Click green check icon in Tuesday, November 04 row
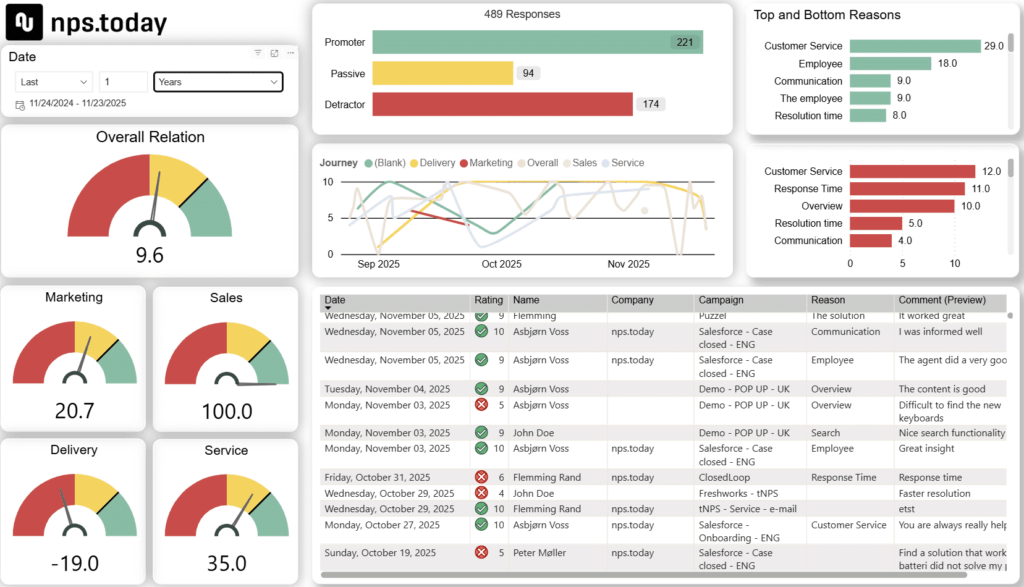The height and width of the screenshot is (587, 1024). 481,390
